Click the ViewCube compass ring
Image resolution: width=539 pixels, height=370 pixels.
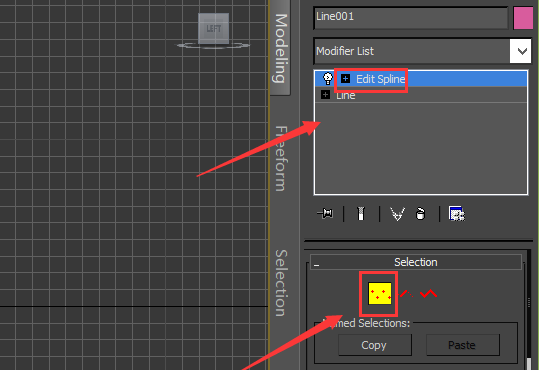tap(213, 45)
